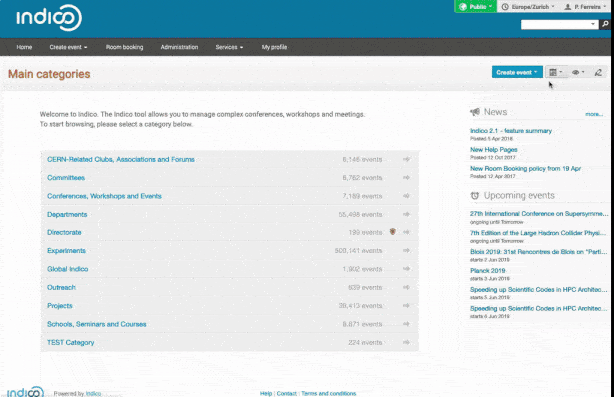Click the News megaphone icon

(475, 112)
